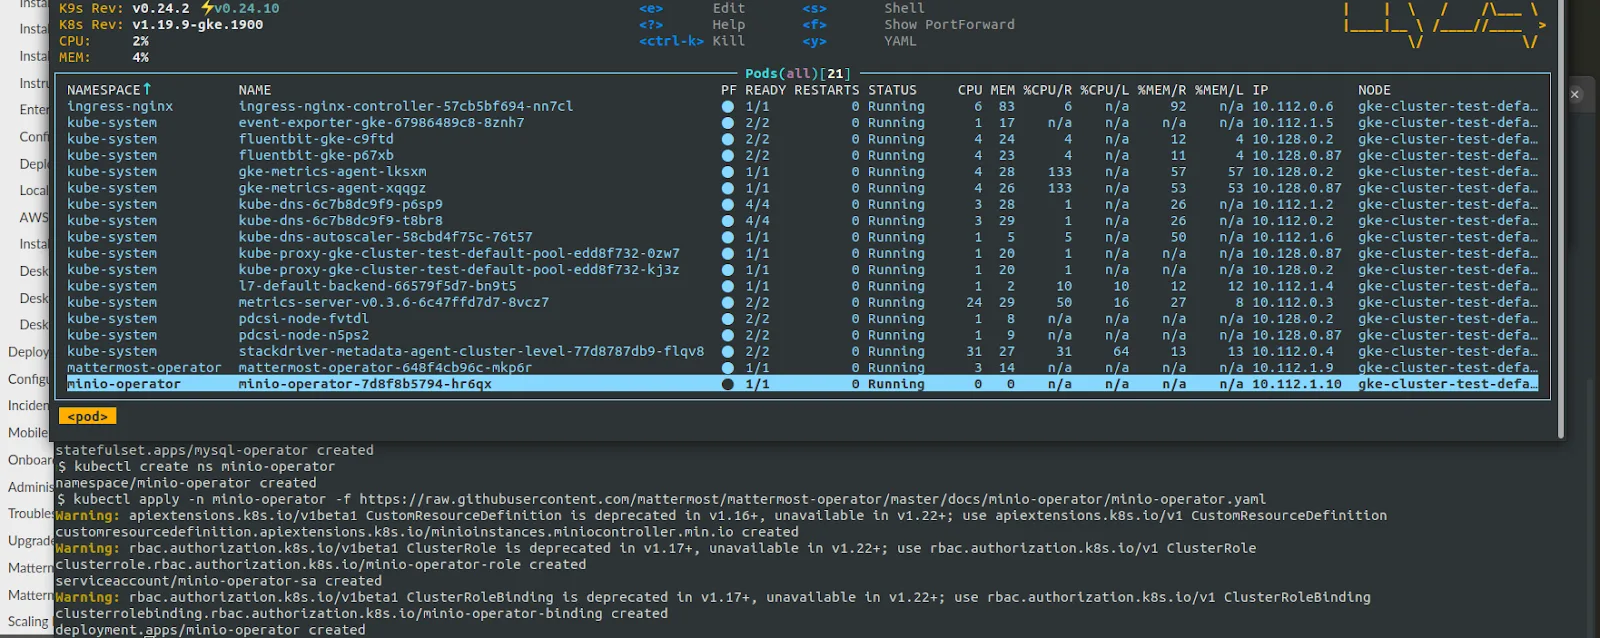Viewport: 1600px width, 638px height.
Task: Select kube-dns-6c7b8dc9f9-t8br8 pod row
Action: pyautogui.click(x=802, y=221)
